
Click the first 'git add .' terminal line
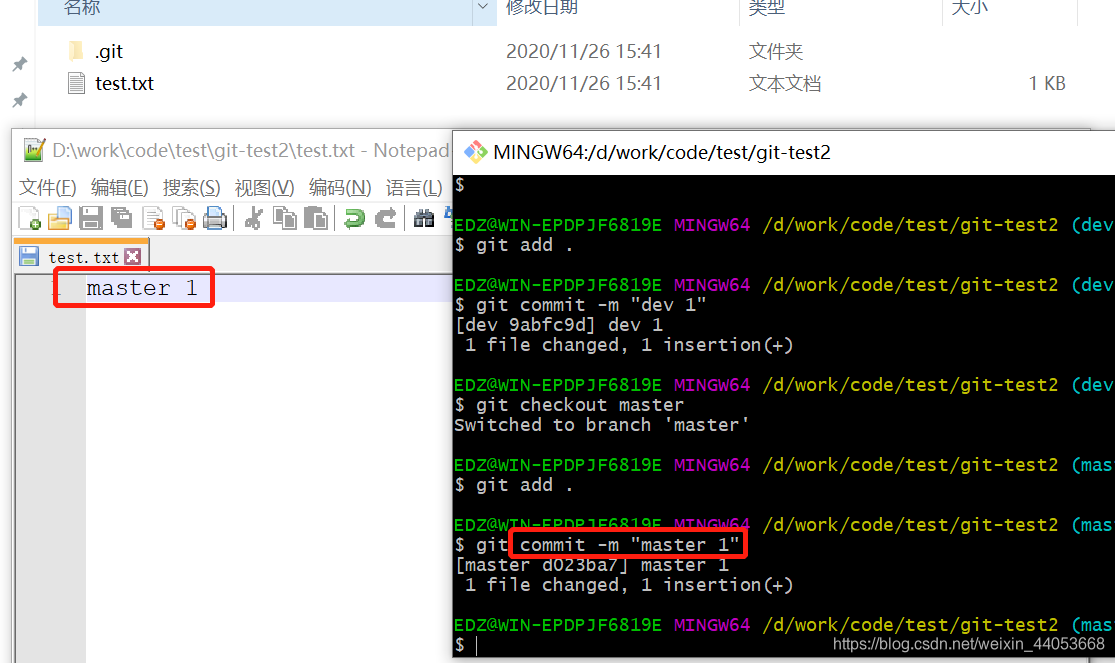point(514,245)
